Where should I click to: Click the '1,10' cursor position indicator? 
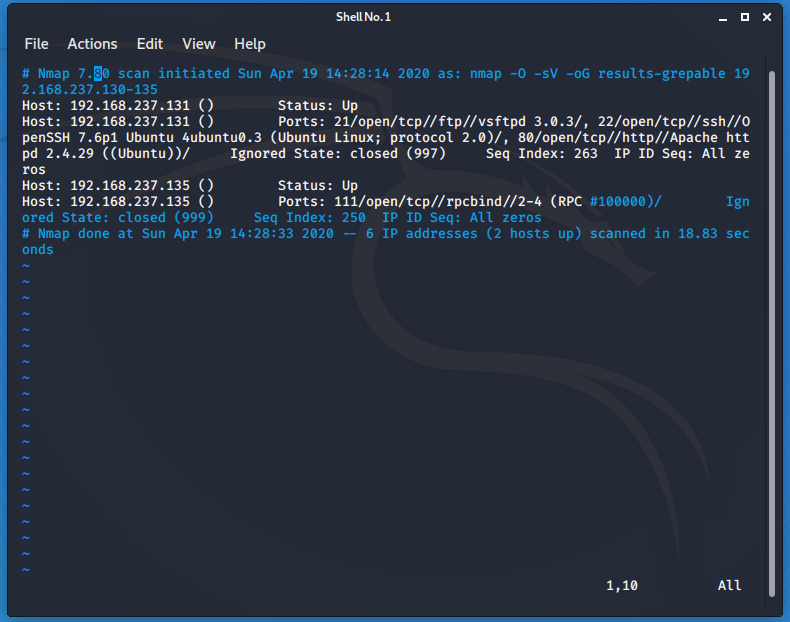pos(621,585)
